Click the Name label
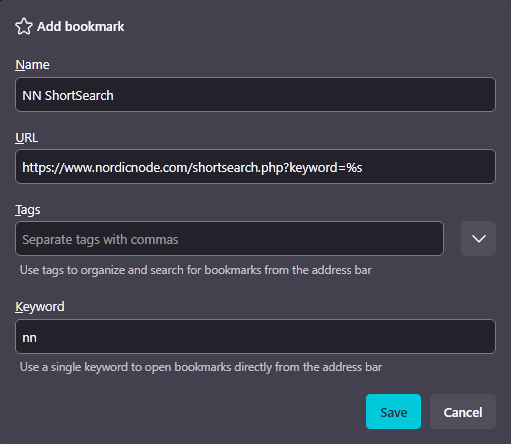Screen dimensions: 511x444 [32, 65]
